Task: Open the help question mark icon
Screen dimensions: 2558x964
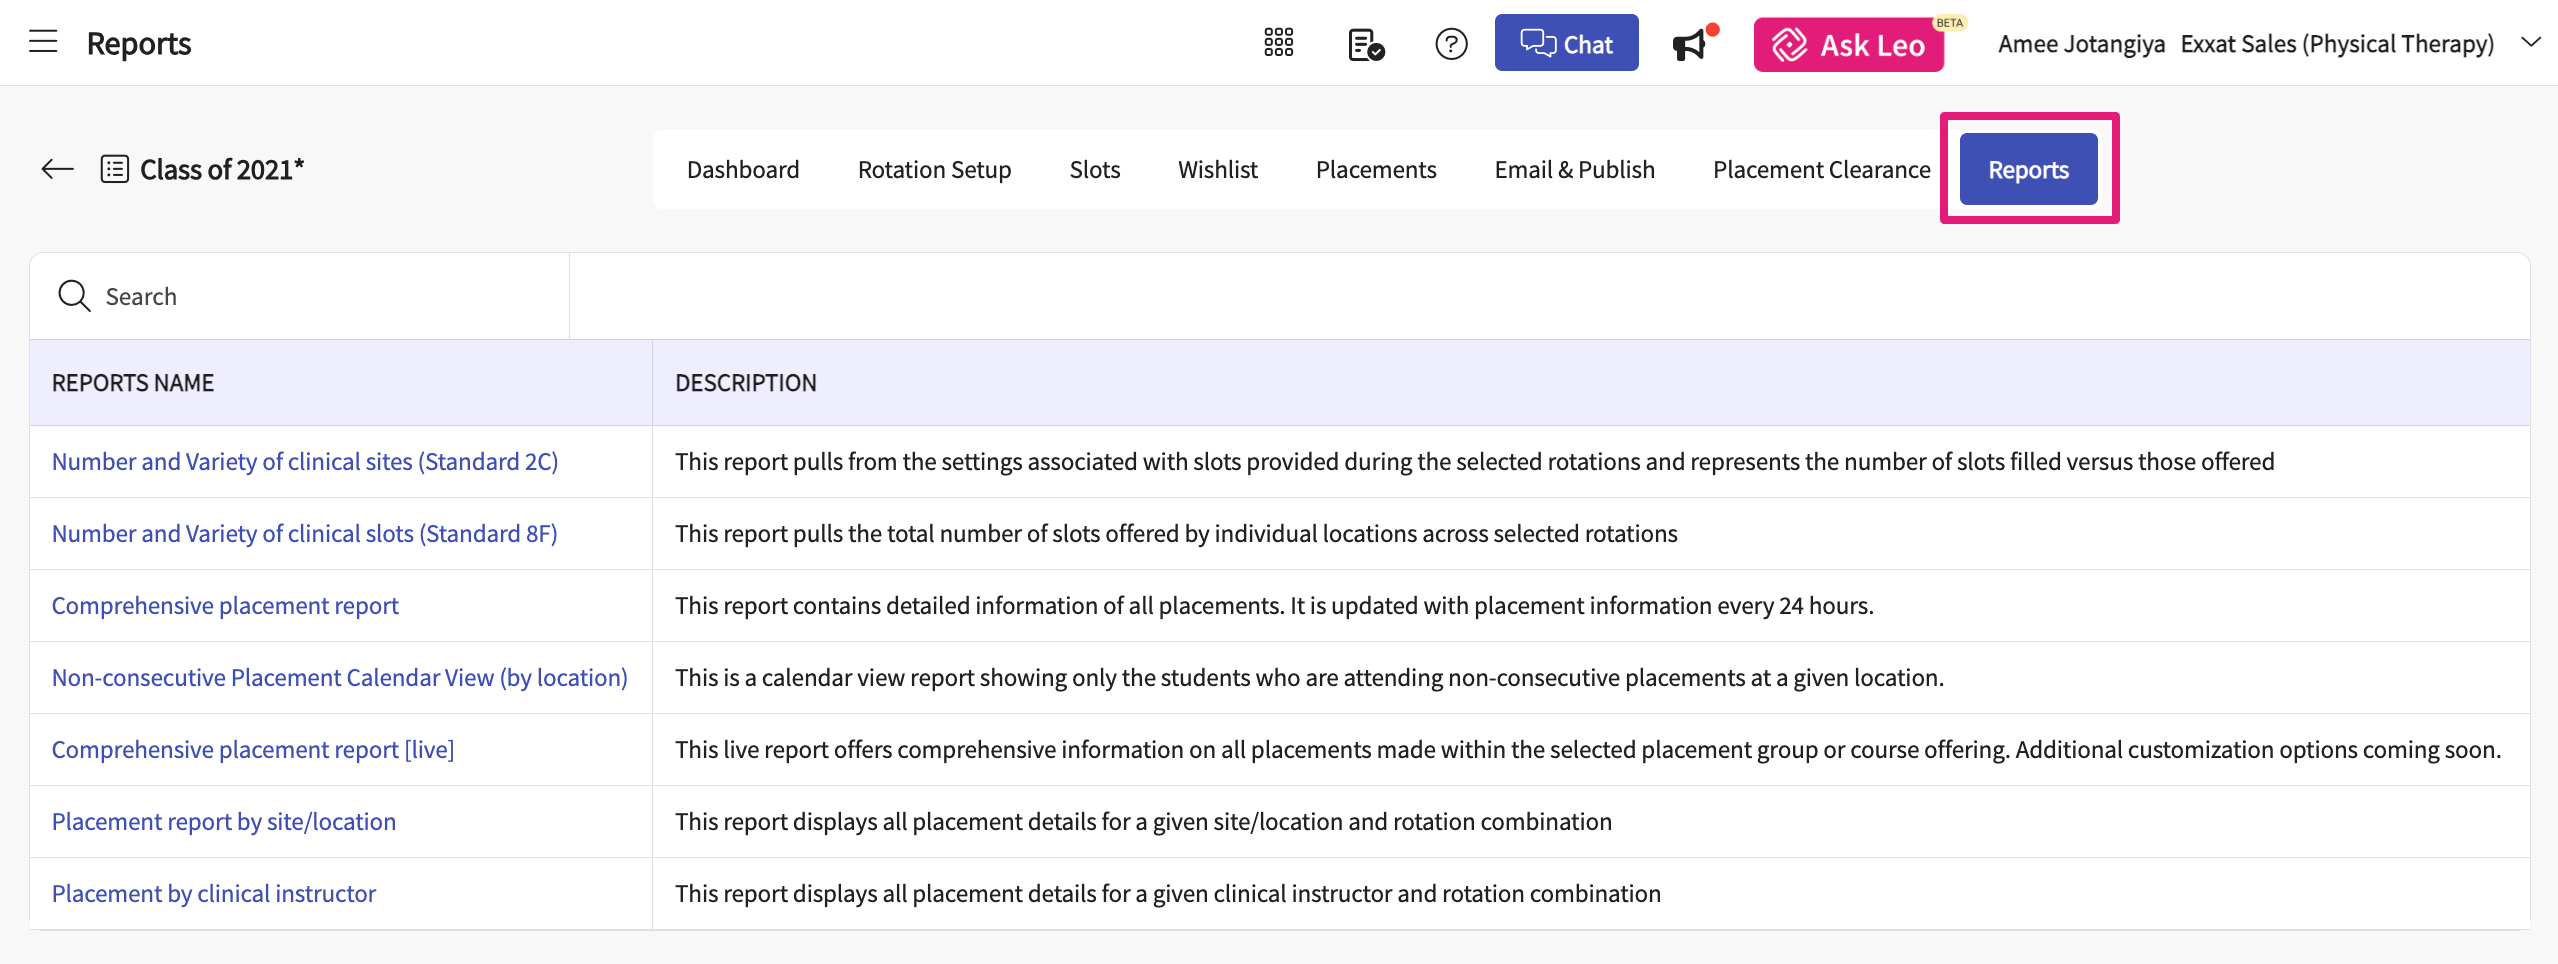Action: coord(1450,44)
